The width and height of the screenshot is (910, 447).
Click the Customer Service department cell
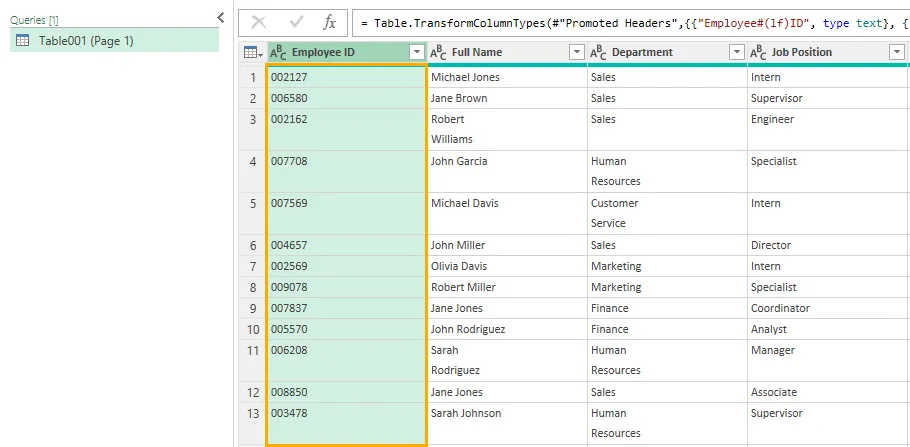[x=667, y=214]
